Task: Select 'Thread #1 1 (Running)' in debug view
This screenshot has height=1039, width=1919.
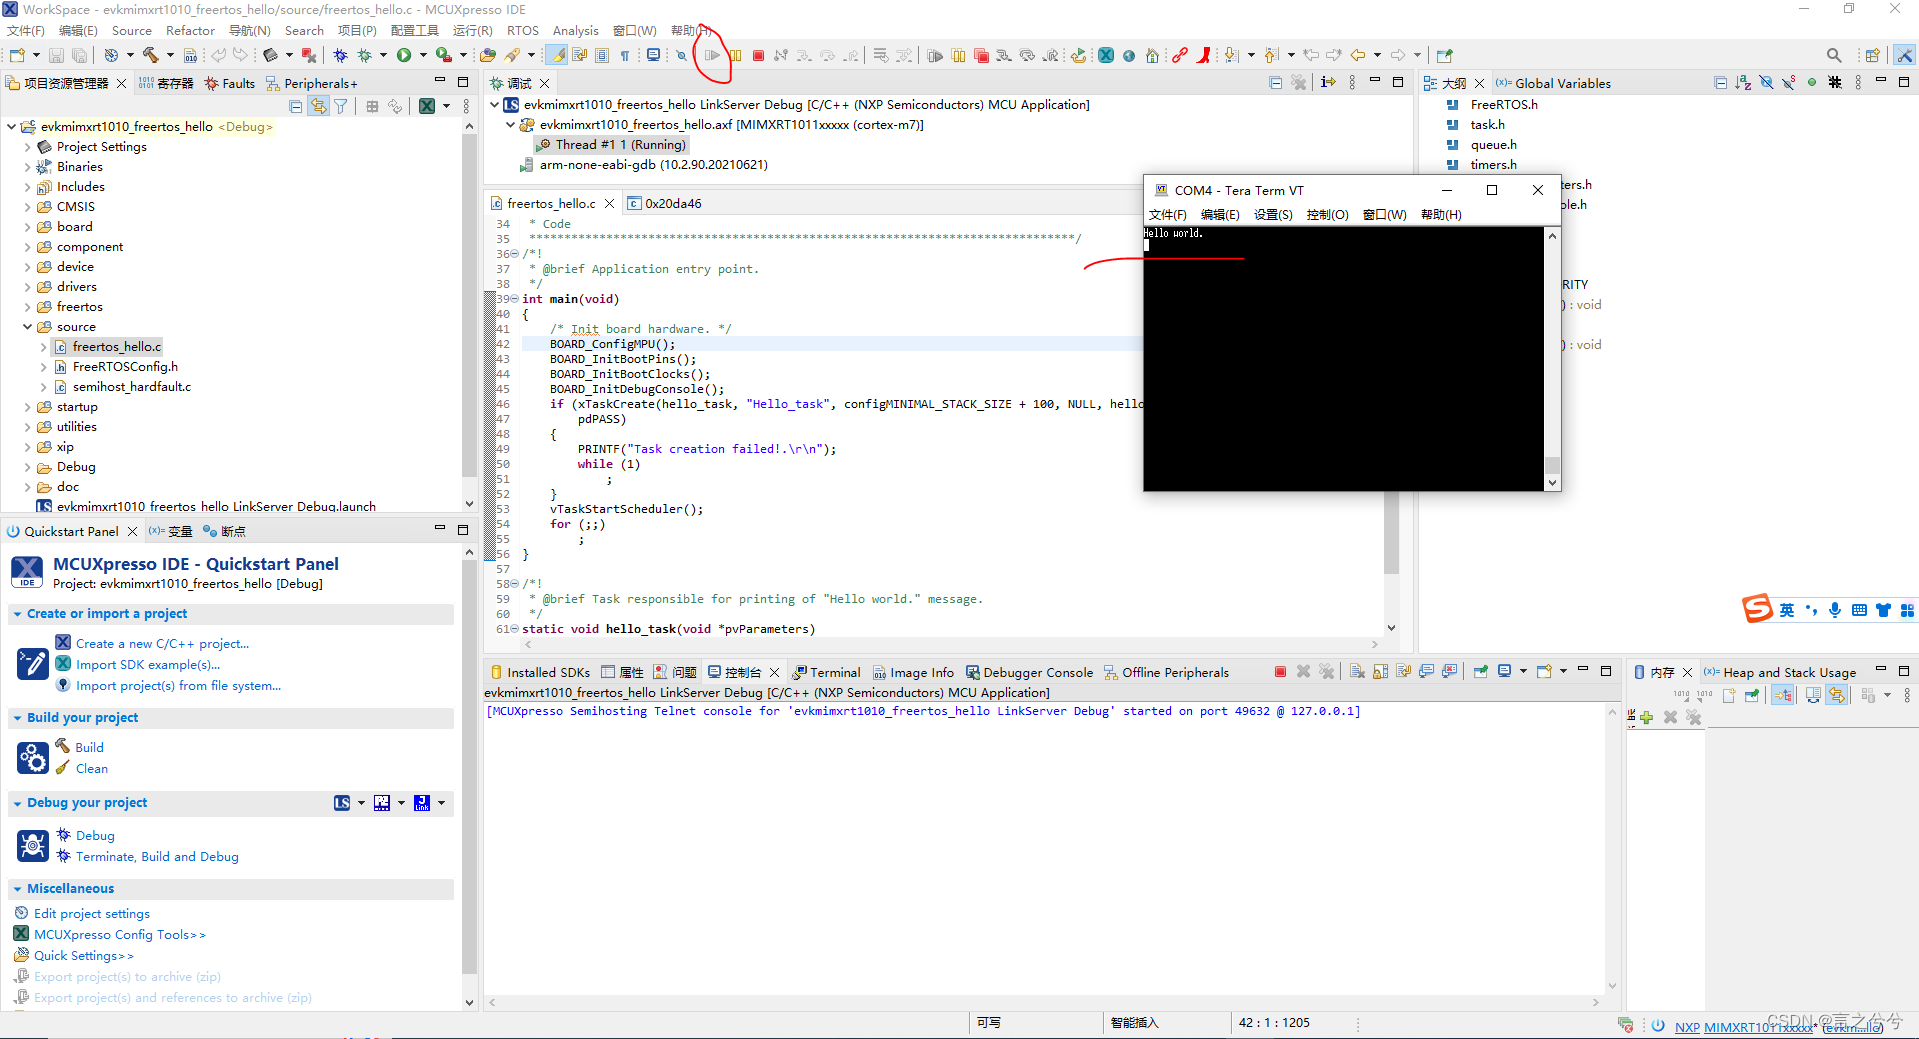Action: point(620,145)
